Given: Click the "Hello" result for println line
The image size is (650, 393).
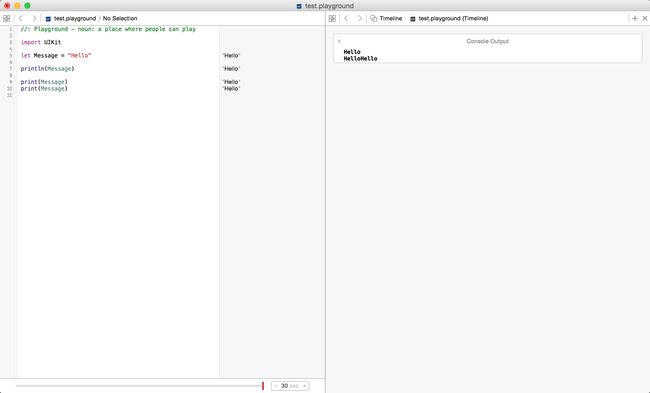Looking at the screenshot, I should [x=231, y=69].
